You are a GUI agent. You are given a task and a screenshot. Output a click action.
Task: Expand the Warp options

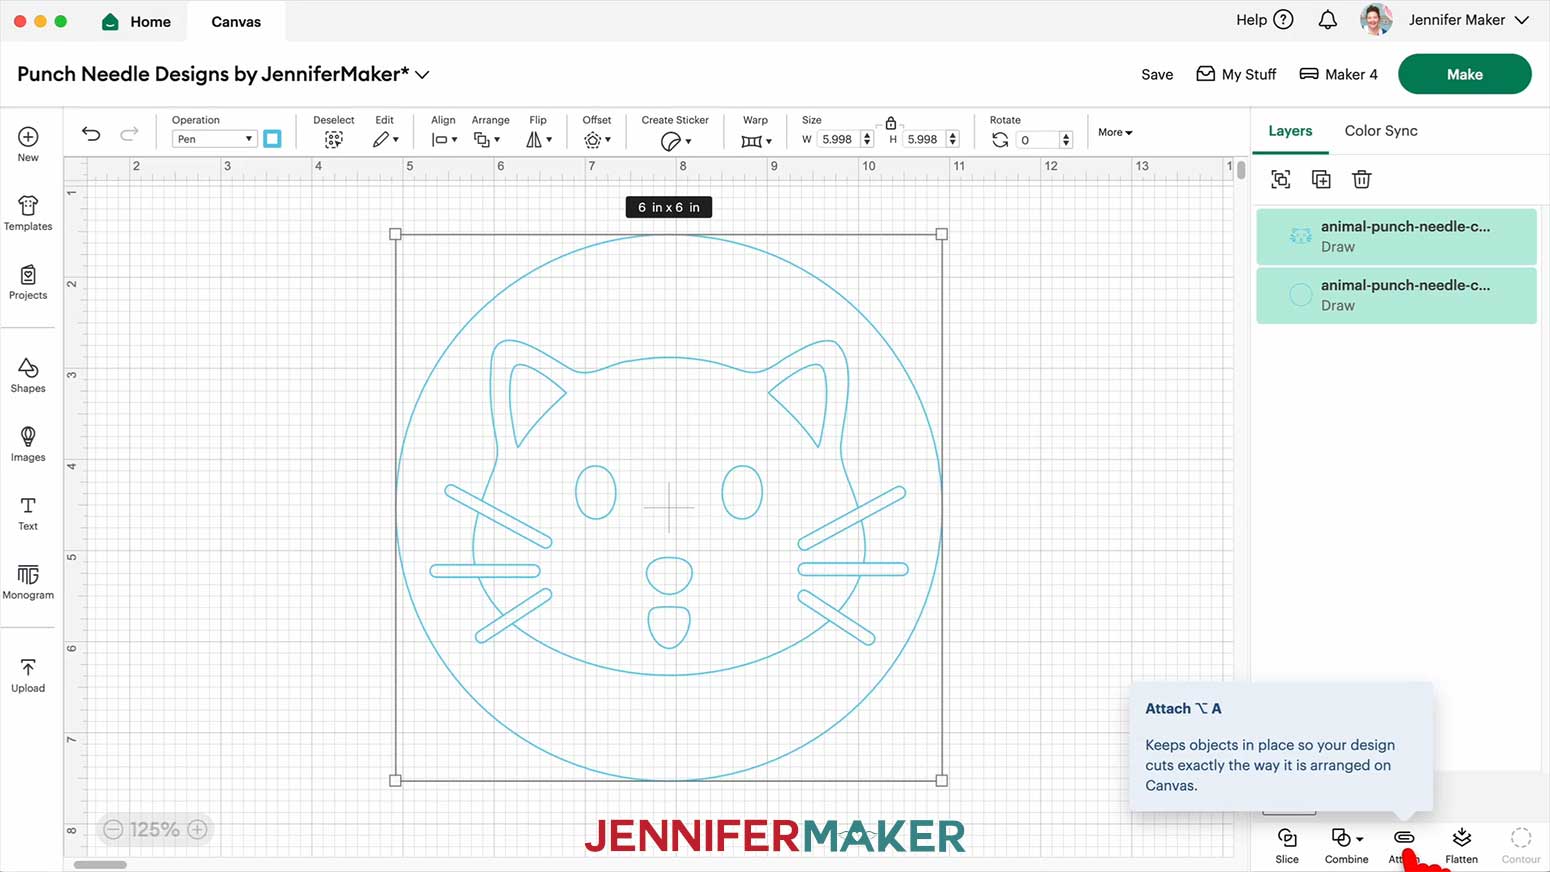[x=756, y=141]
